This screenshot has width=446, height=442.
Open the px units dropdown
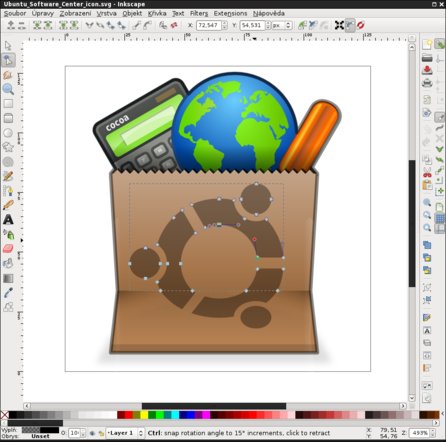282,25
